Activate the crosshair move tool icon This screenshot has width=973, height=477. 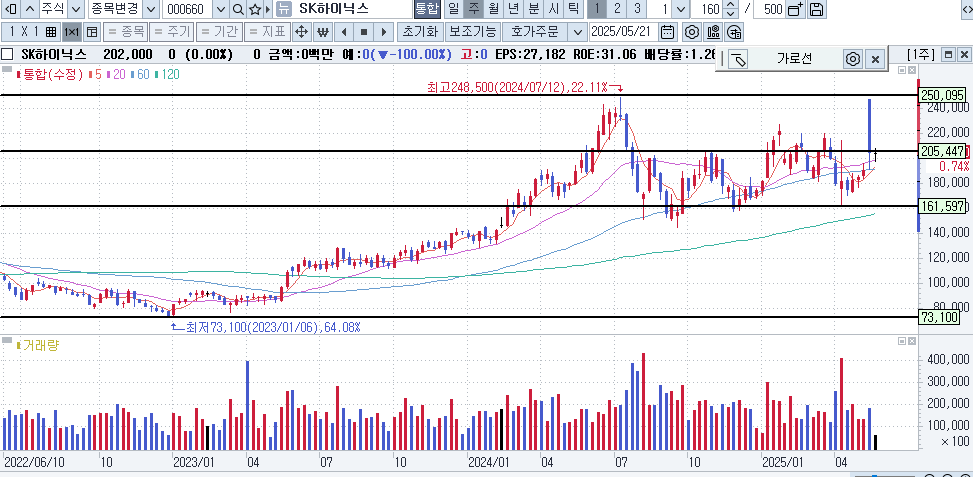click(x=302, y=32)
